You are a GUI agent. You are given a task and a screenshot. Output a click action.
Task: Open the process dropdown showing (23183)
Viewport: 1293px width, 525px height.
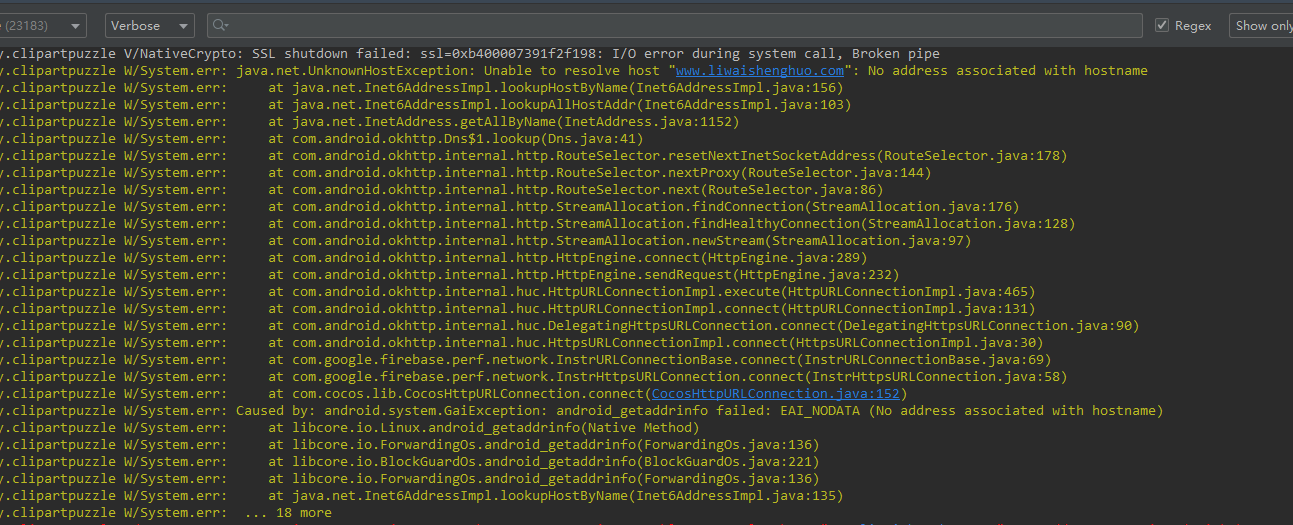(x=42, y=26)
